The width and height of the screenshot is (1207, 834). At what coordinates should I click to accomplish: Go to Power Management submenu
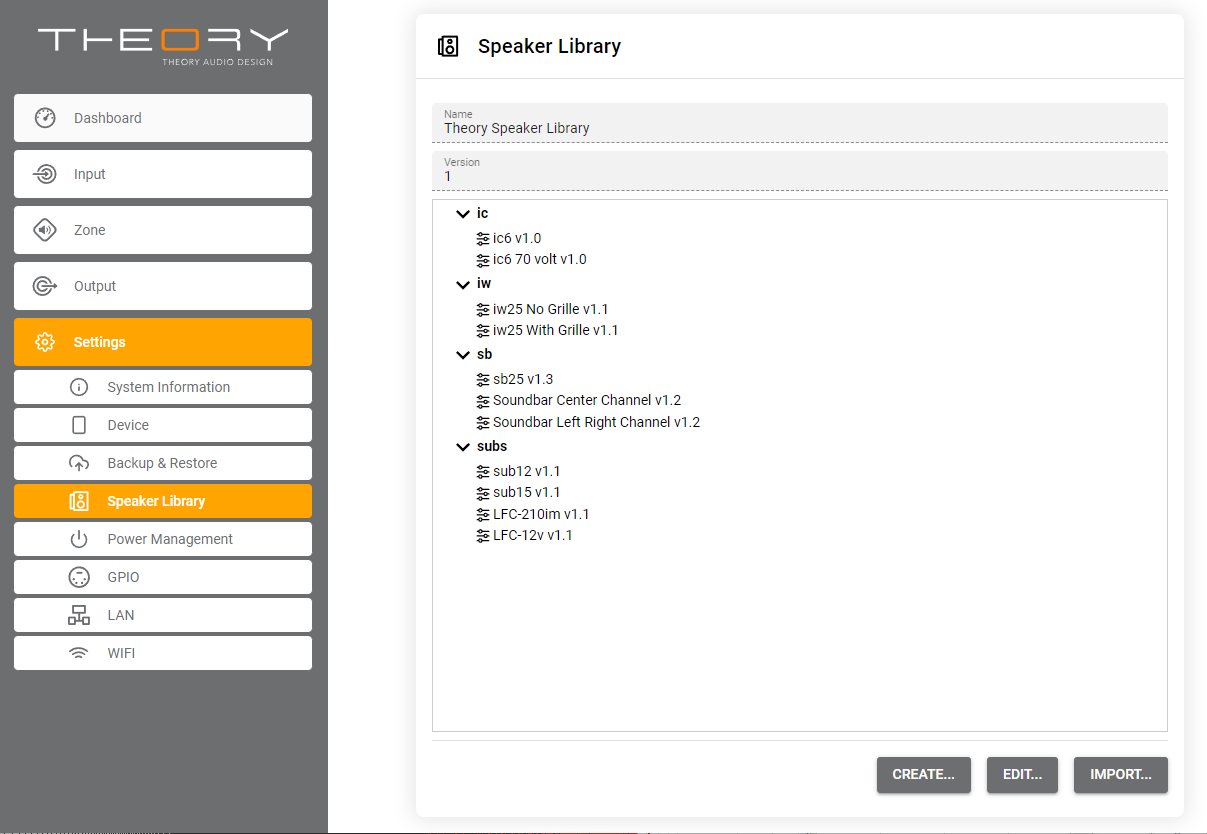(163, 539)
